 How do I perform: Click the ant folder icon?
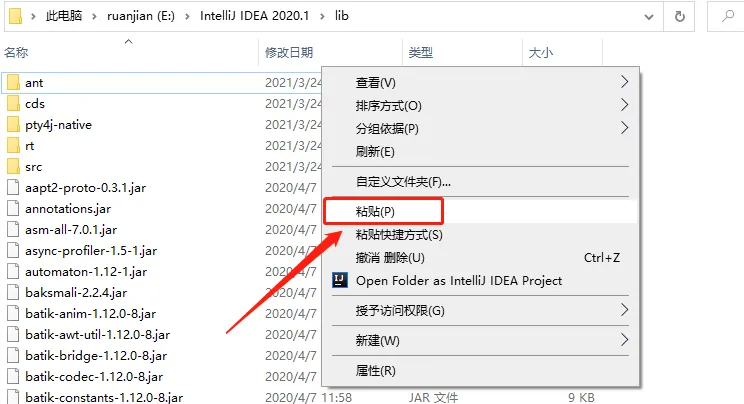point(12,82)
